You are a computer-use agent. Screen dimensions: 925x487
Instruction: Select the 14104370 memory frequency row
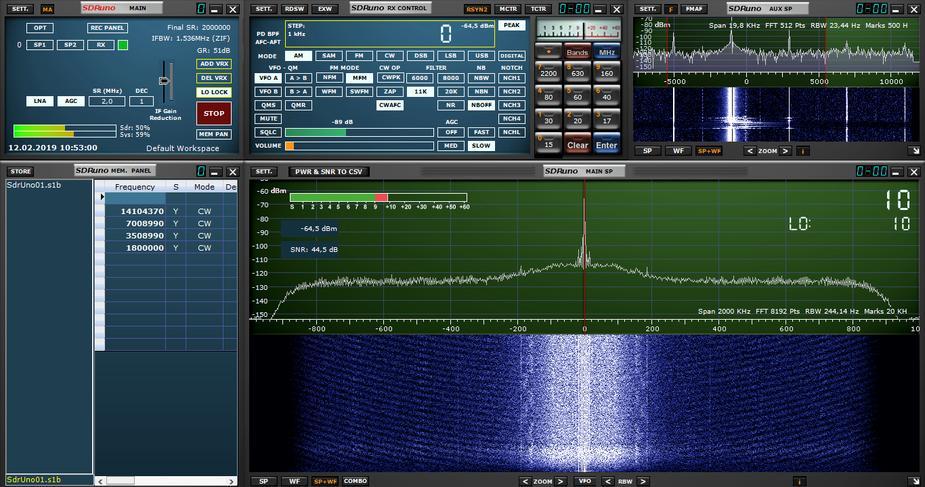click(x=171, y=211)
